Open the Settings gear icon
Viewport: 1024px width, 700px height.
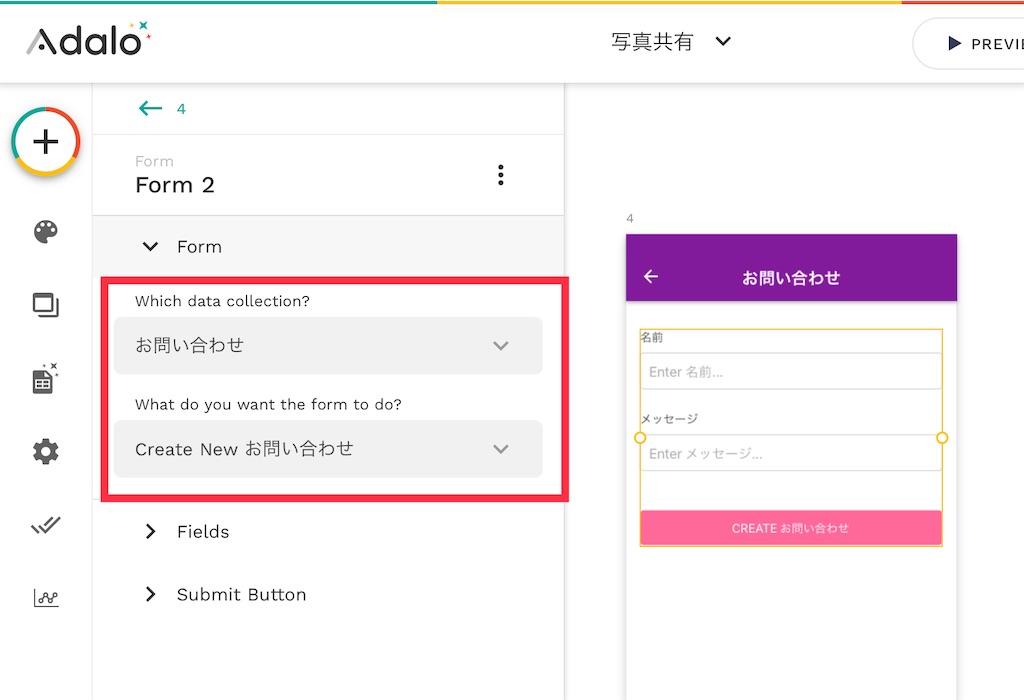[46, 451]
